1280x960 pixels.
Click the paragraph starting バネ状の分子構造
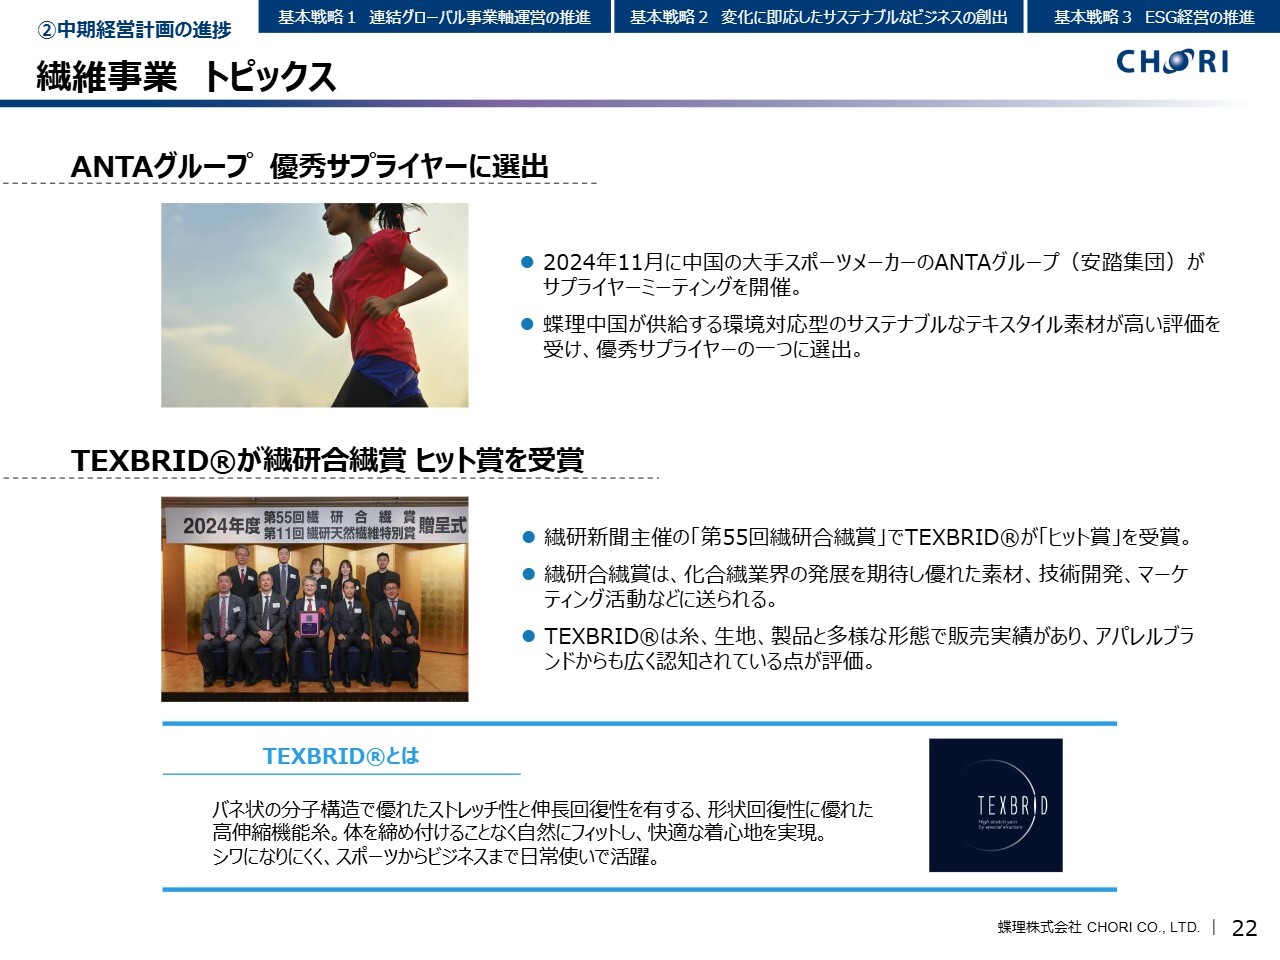pos(542,832)
